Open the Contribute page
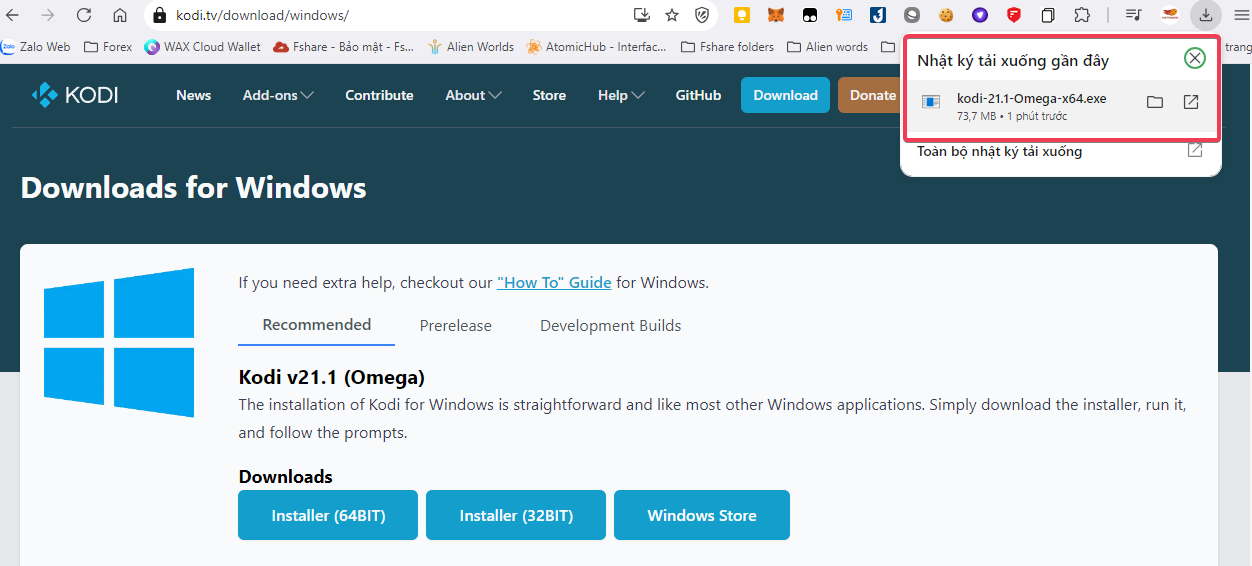The height and width of the screenshot is (566, 1252). 379,95
